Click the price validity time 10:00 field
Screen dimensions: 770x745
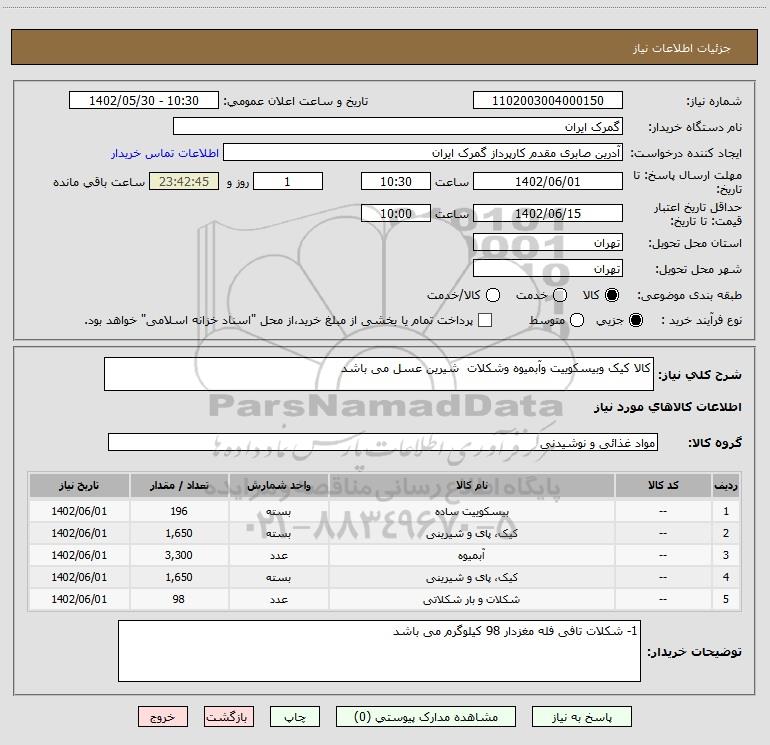396,214
